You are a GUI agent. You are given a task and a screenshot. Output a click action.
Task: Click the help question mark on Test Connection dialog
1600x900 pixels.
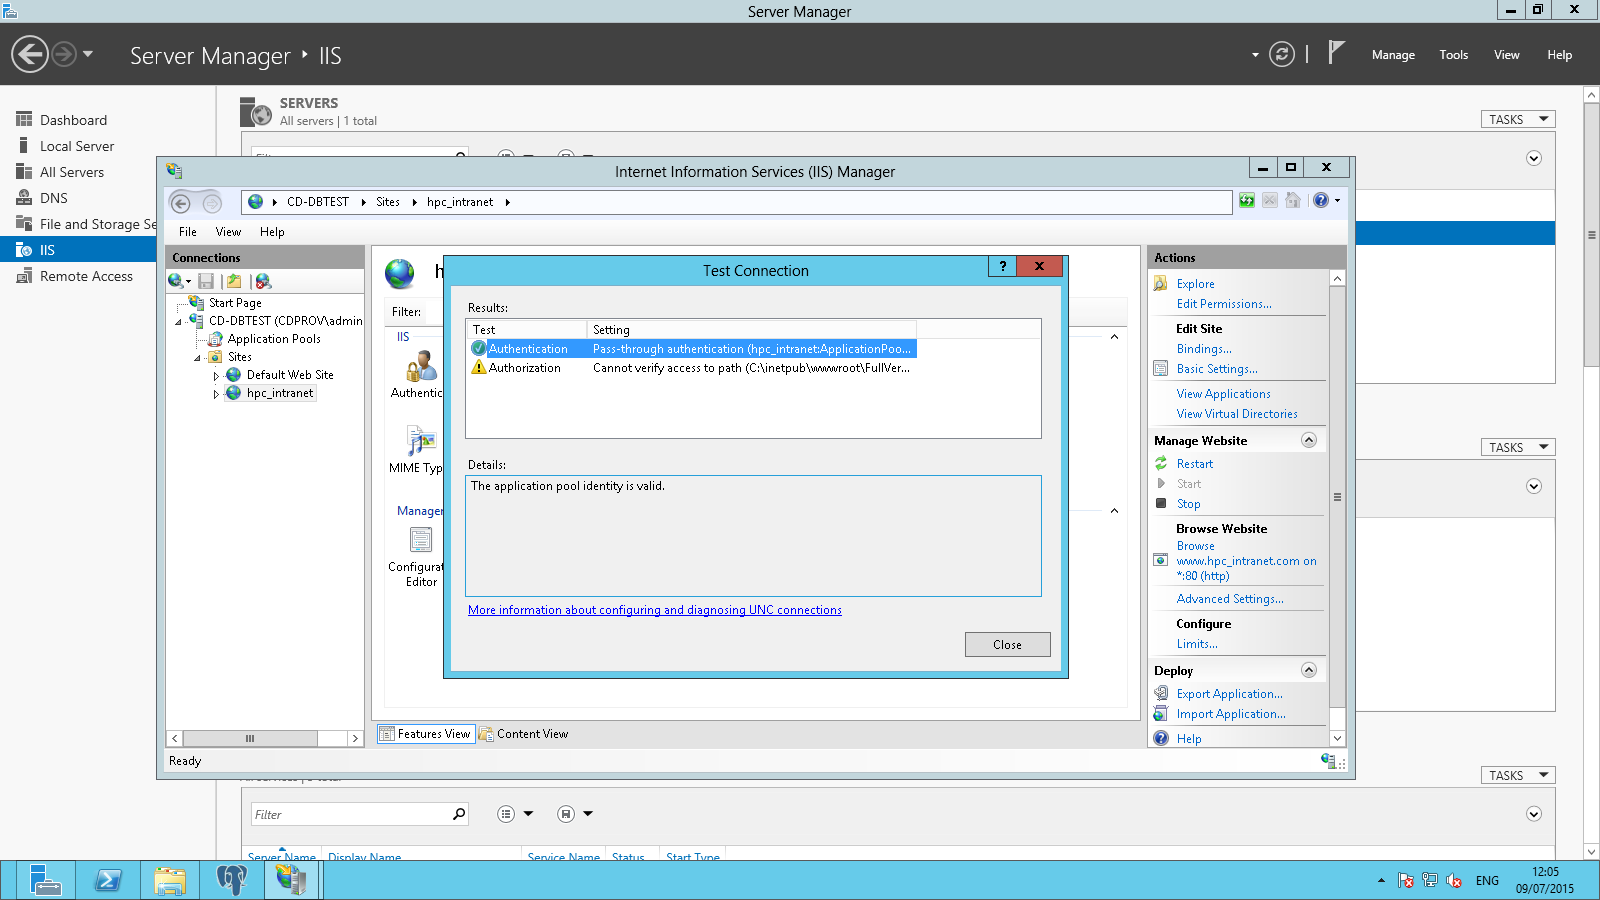pyautogui.click(x=1003, y=266)
